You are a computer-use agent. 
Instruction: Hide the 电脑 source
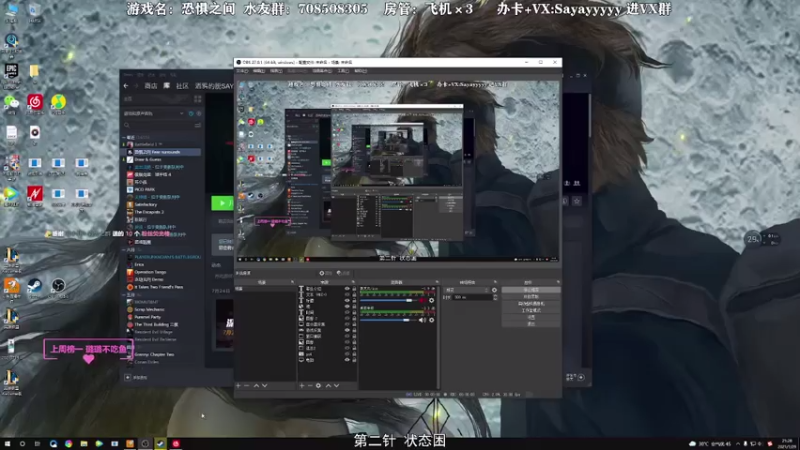[347, 360]
